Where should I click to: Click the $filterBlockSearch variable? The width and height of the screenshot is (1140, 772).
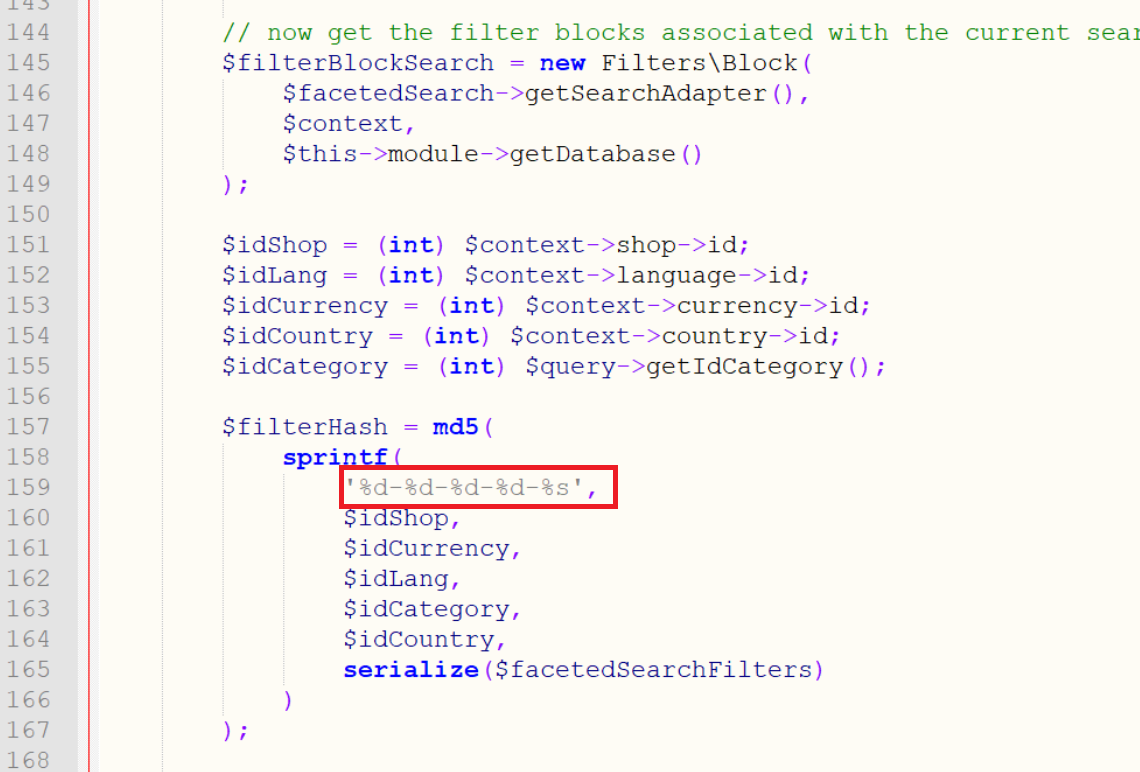point(358,63)
